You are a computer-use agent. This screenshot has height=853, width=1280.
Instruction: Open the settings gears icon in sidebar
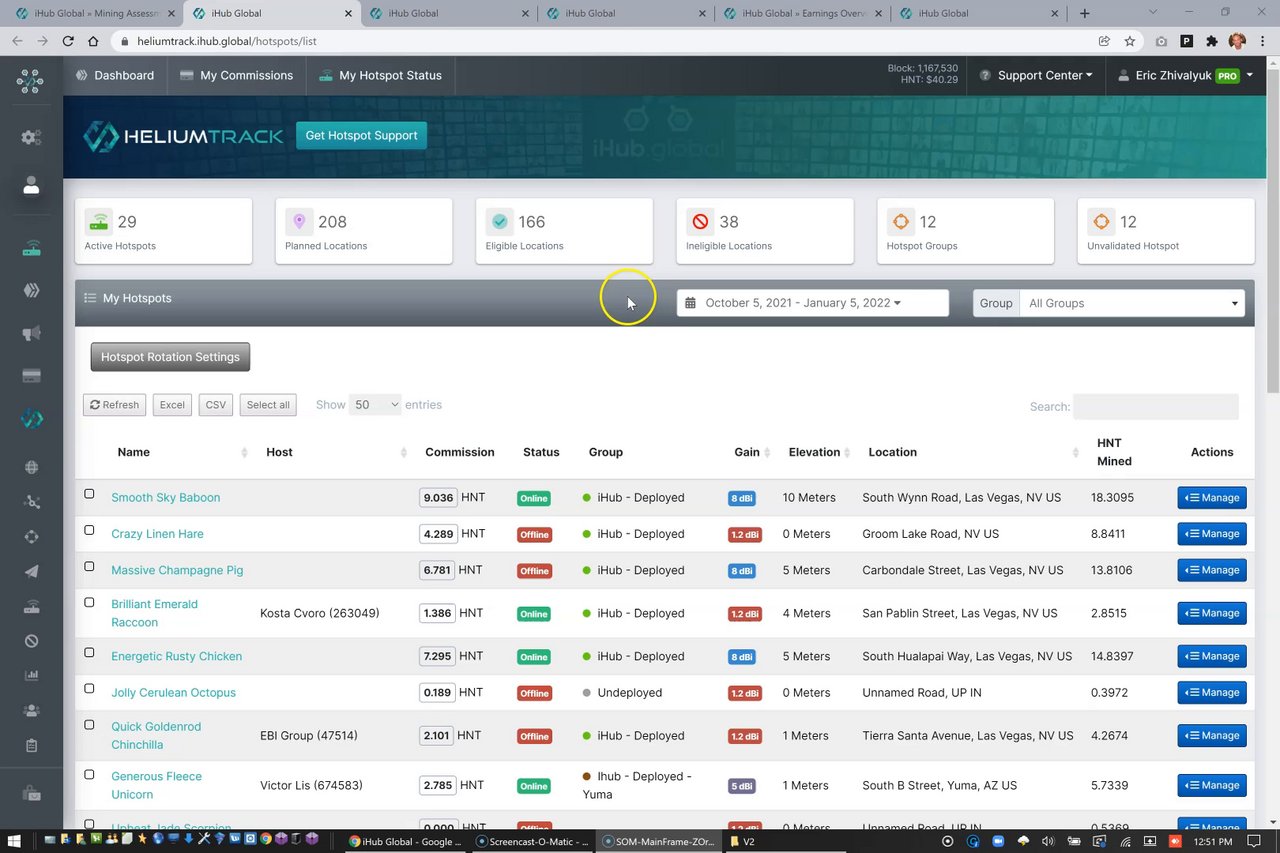pyautogui.click(x=31, y=138)
